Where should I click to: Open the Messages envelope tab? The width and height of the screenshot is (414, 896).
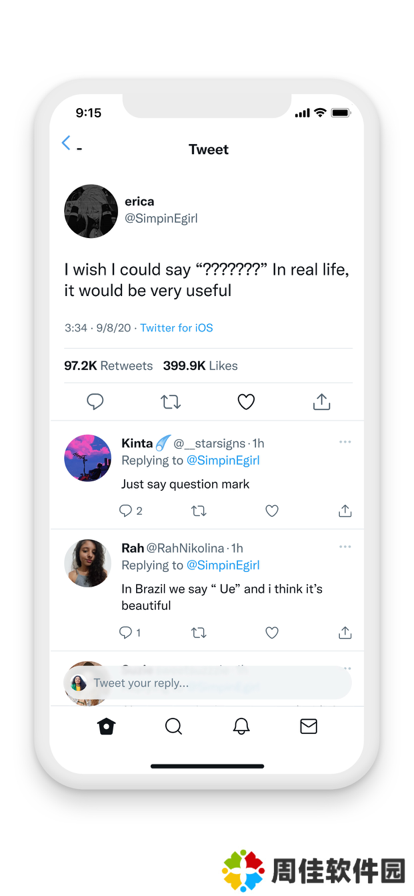[x=308, y=726]
